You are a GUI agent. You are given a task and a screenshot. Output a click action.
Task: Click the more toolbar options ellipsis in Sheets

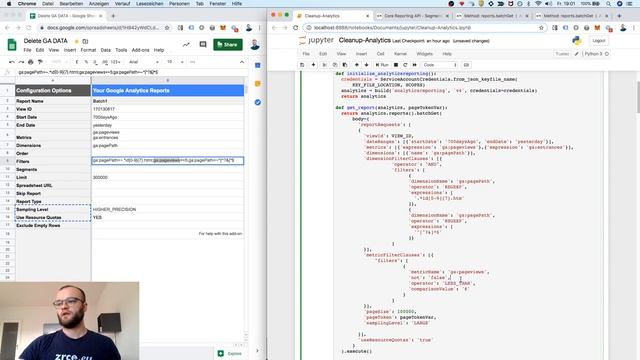coord(193,62)
